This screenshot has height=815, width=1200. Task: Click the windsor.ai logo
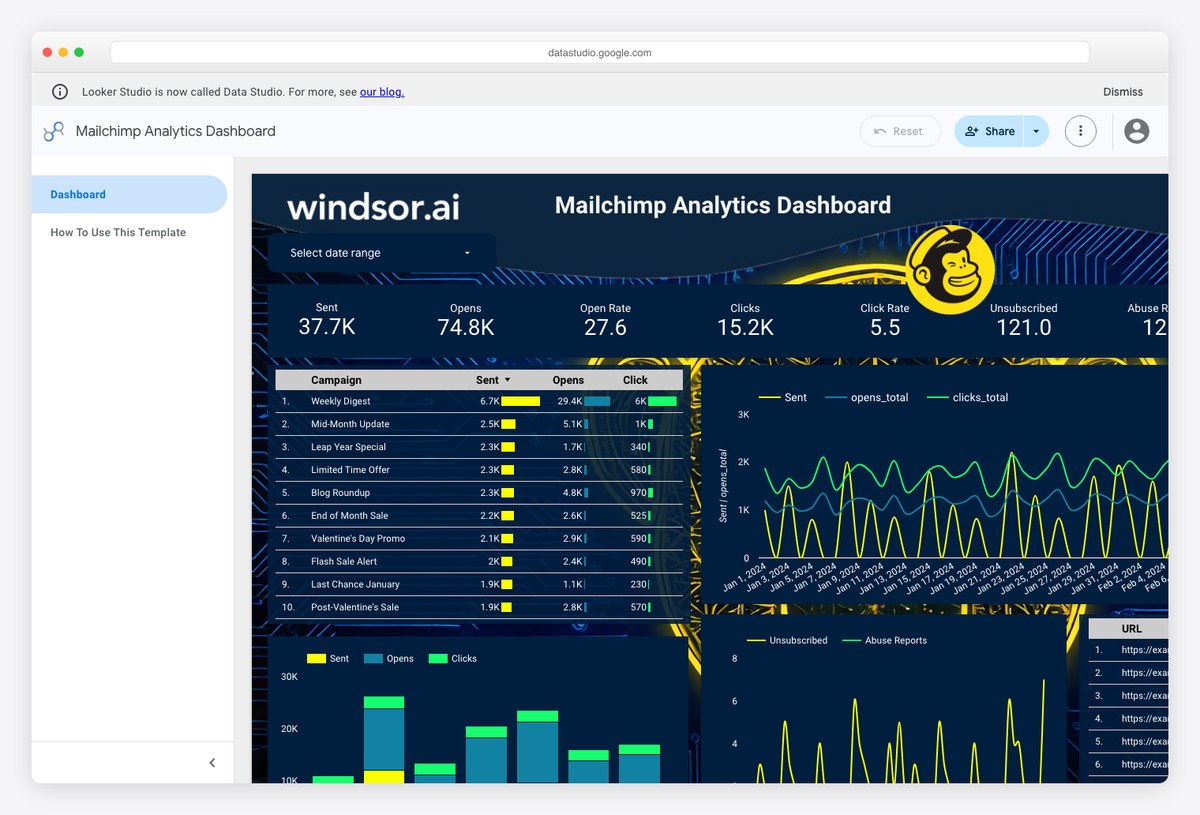pos(373,206)
